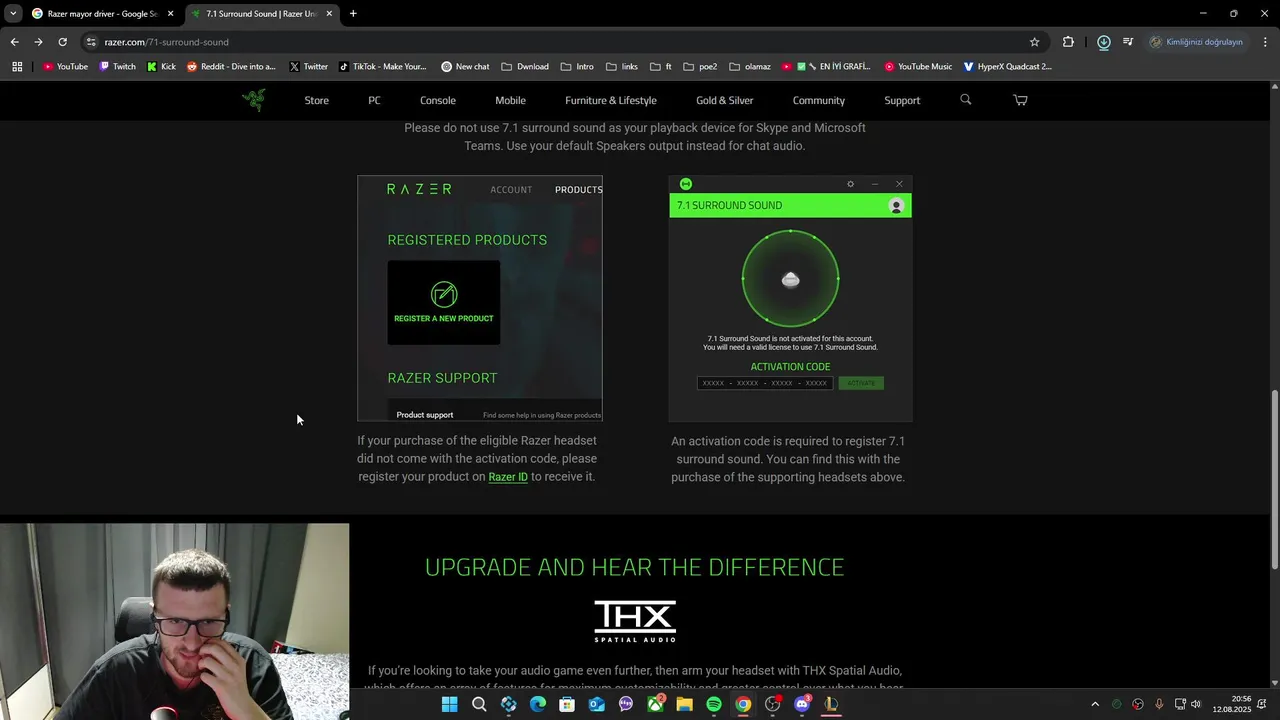Screen dimensions: 1280x720
Task: Open File Explorer from taskbar
Action: pyautogui.click(x=684, y=704)
